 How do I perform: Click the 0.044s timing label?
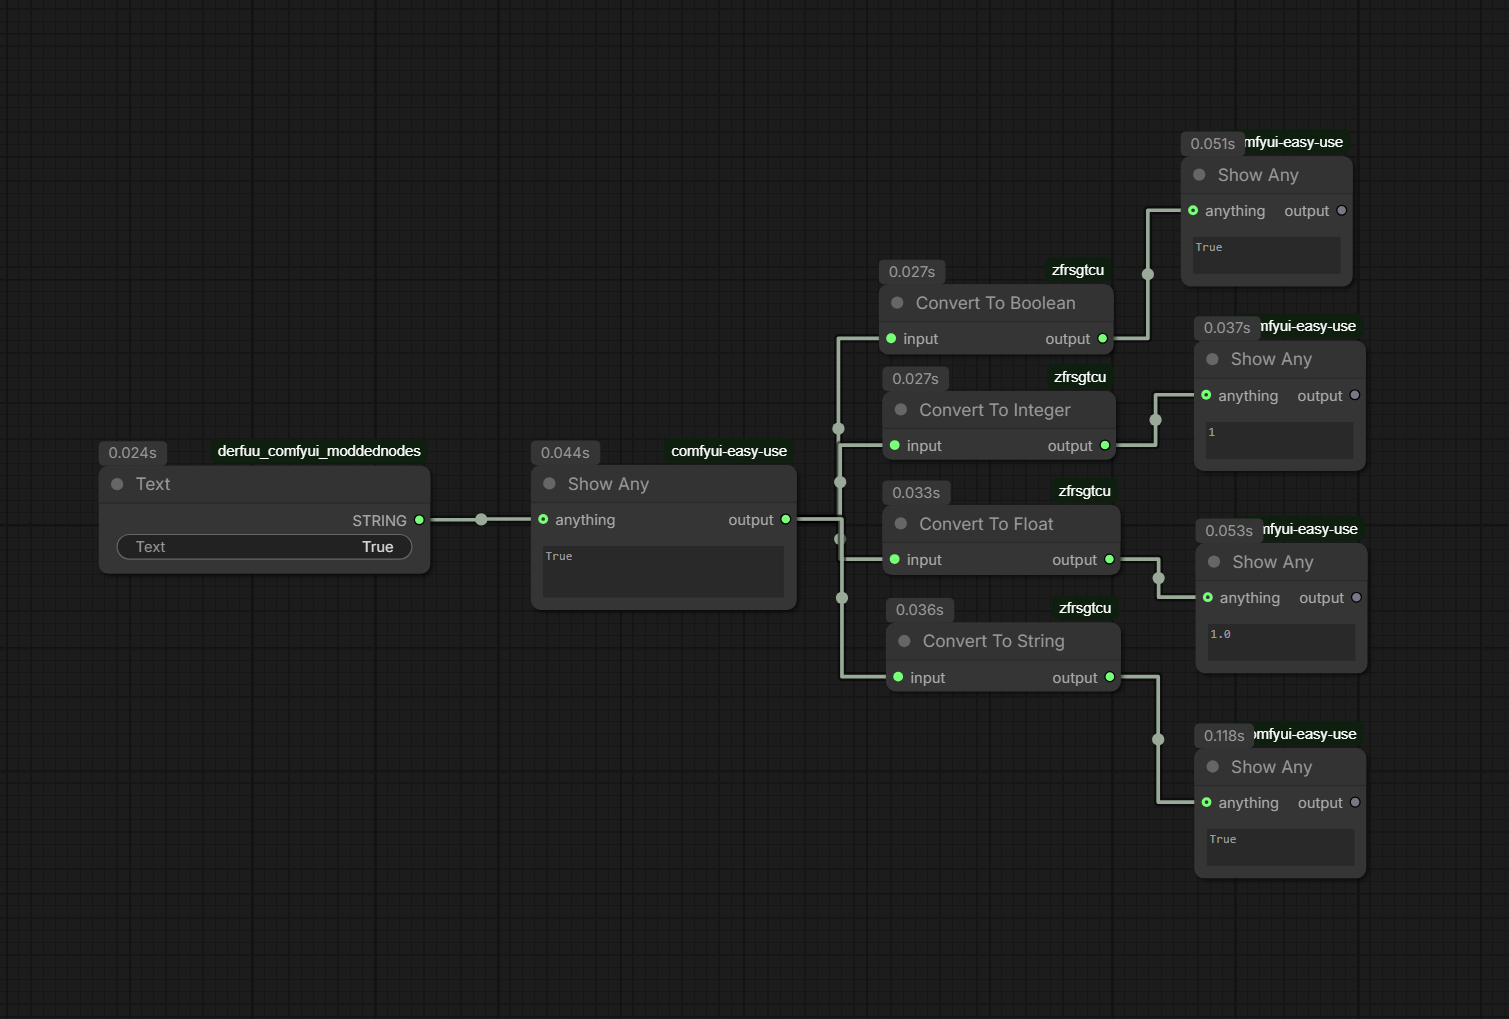coord(565,453)
